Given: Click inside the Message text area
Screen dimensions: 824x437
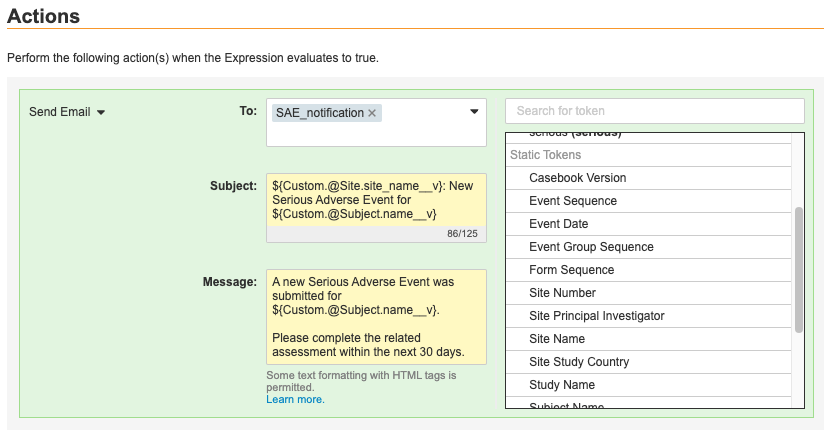Looking at the screenshot, I should [376, 316].
